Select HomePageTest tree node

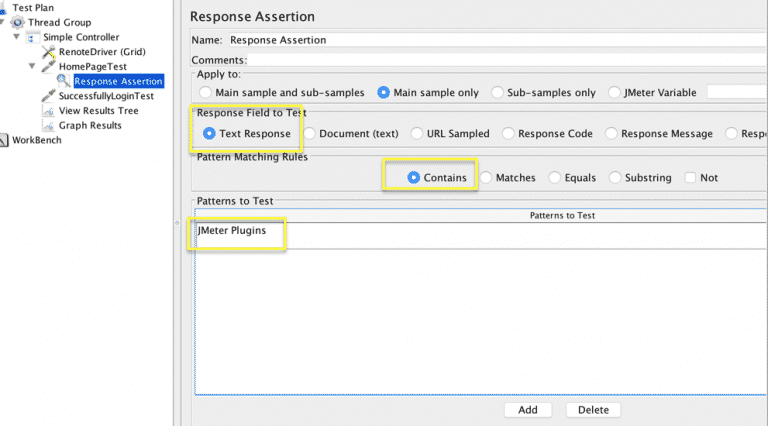93,67
